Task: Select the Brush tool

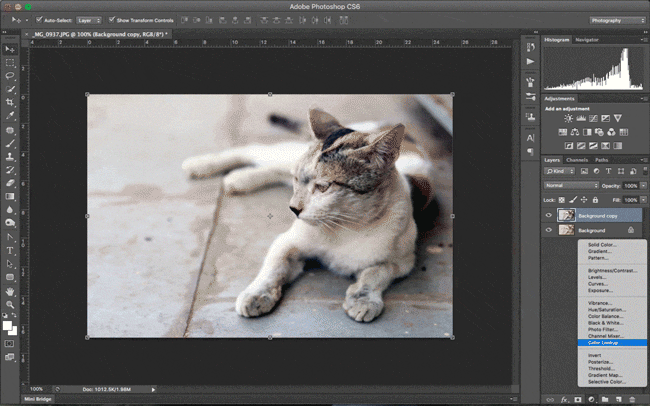Action: pyautogui.click(x=10, y=144)
